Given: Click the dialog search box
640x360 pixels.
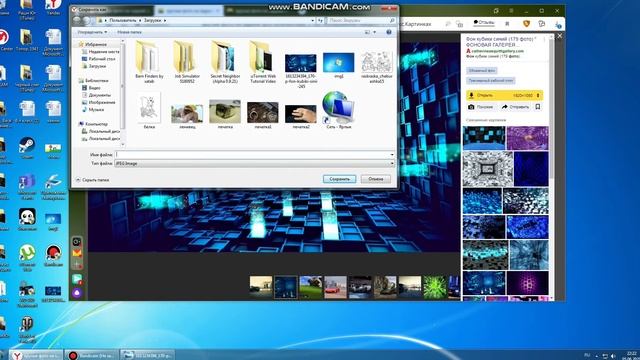Looking at the screenshot, I should 361,20.
